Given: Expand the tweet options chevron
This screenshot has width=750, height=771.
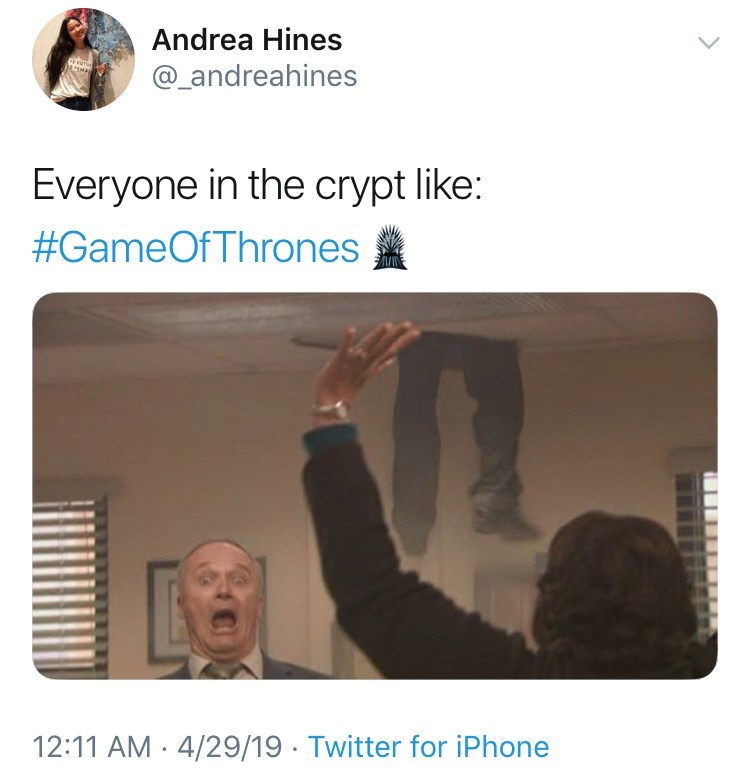Looking at the screenshot, I should point(709,43).
